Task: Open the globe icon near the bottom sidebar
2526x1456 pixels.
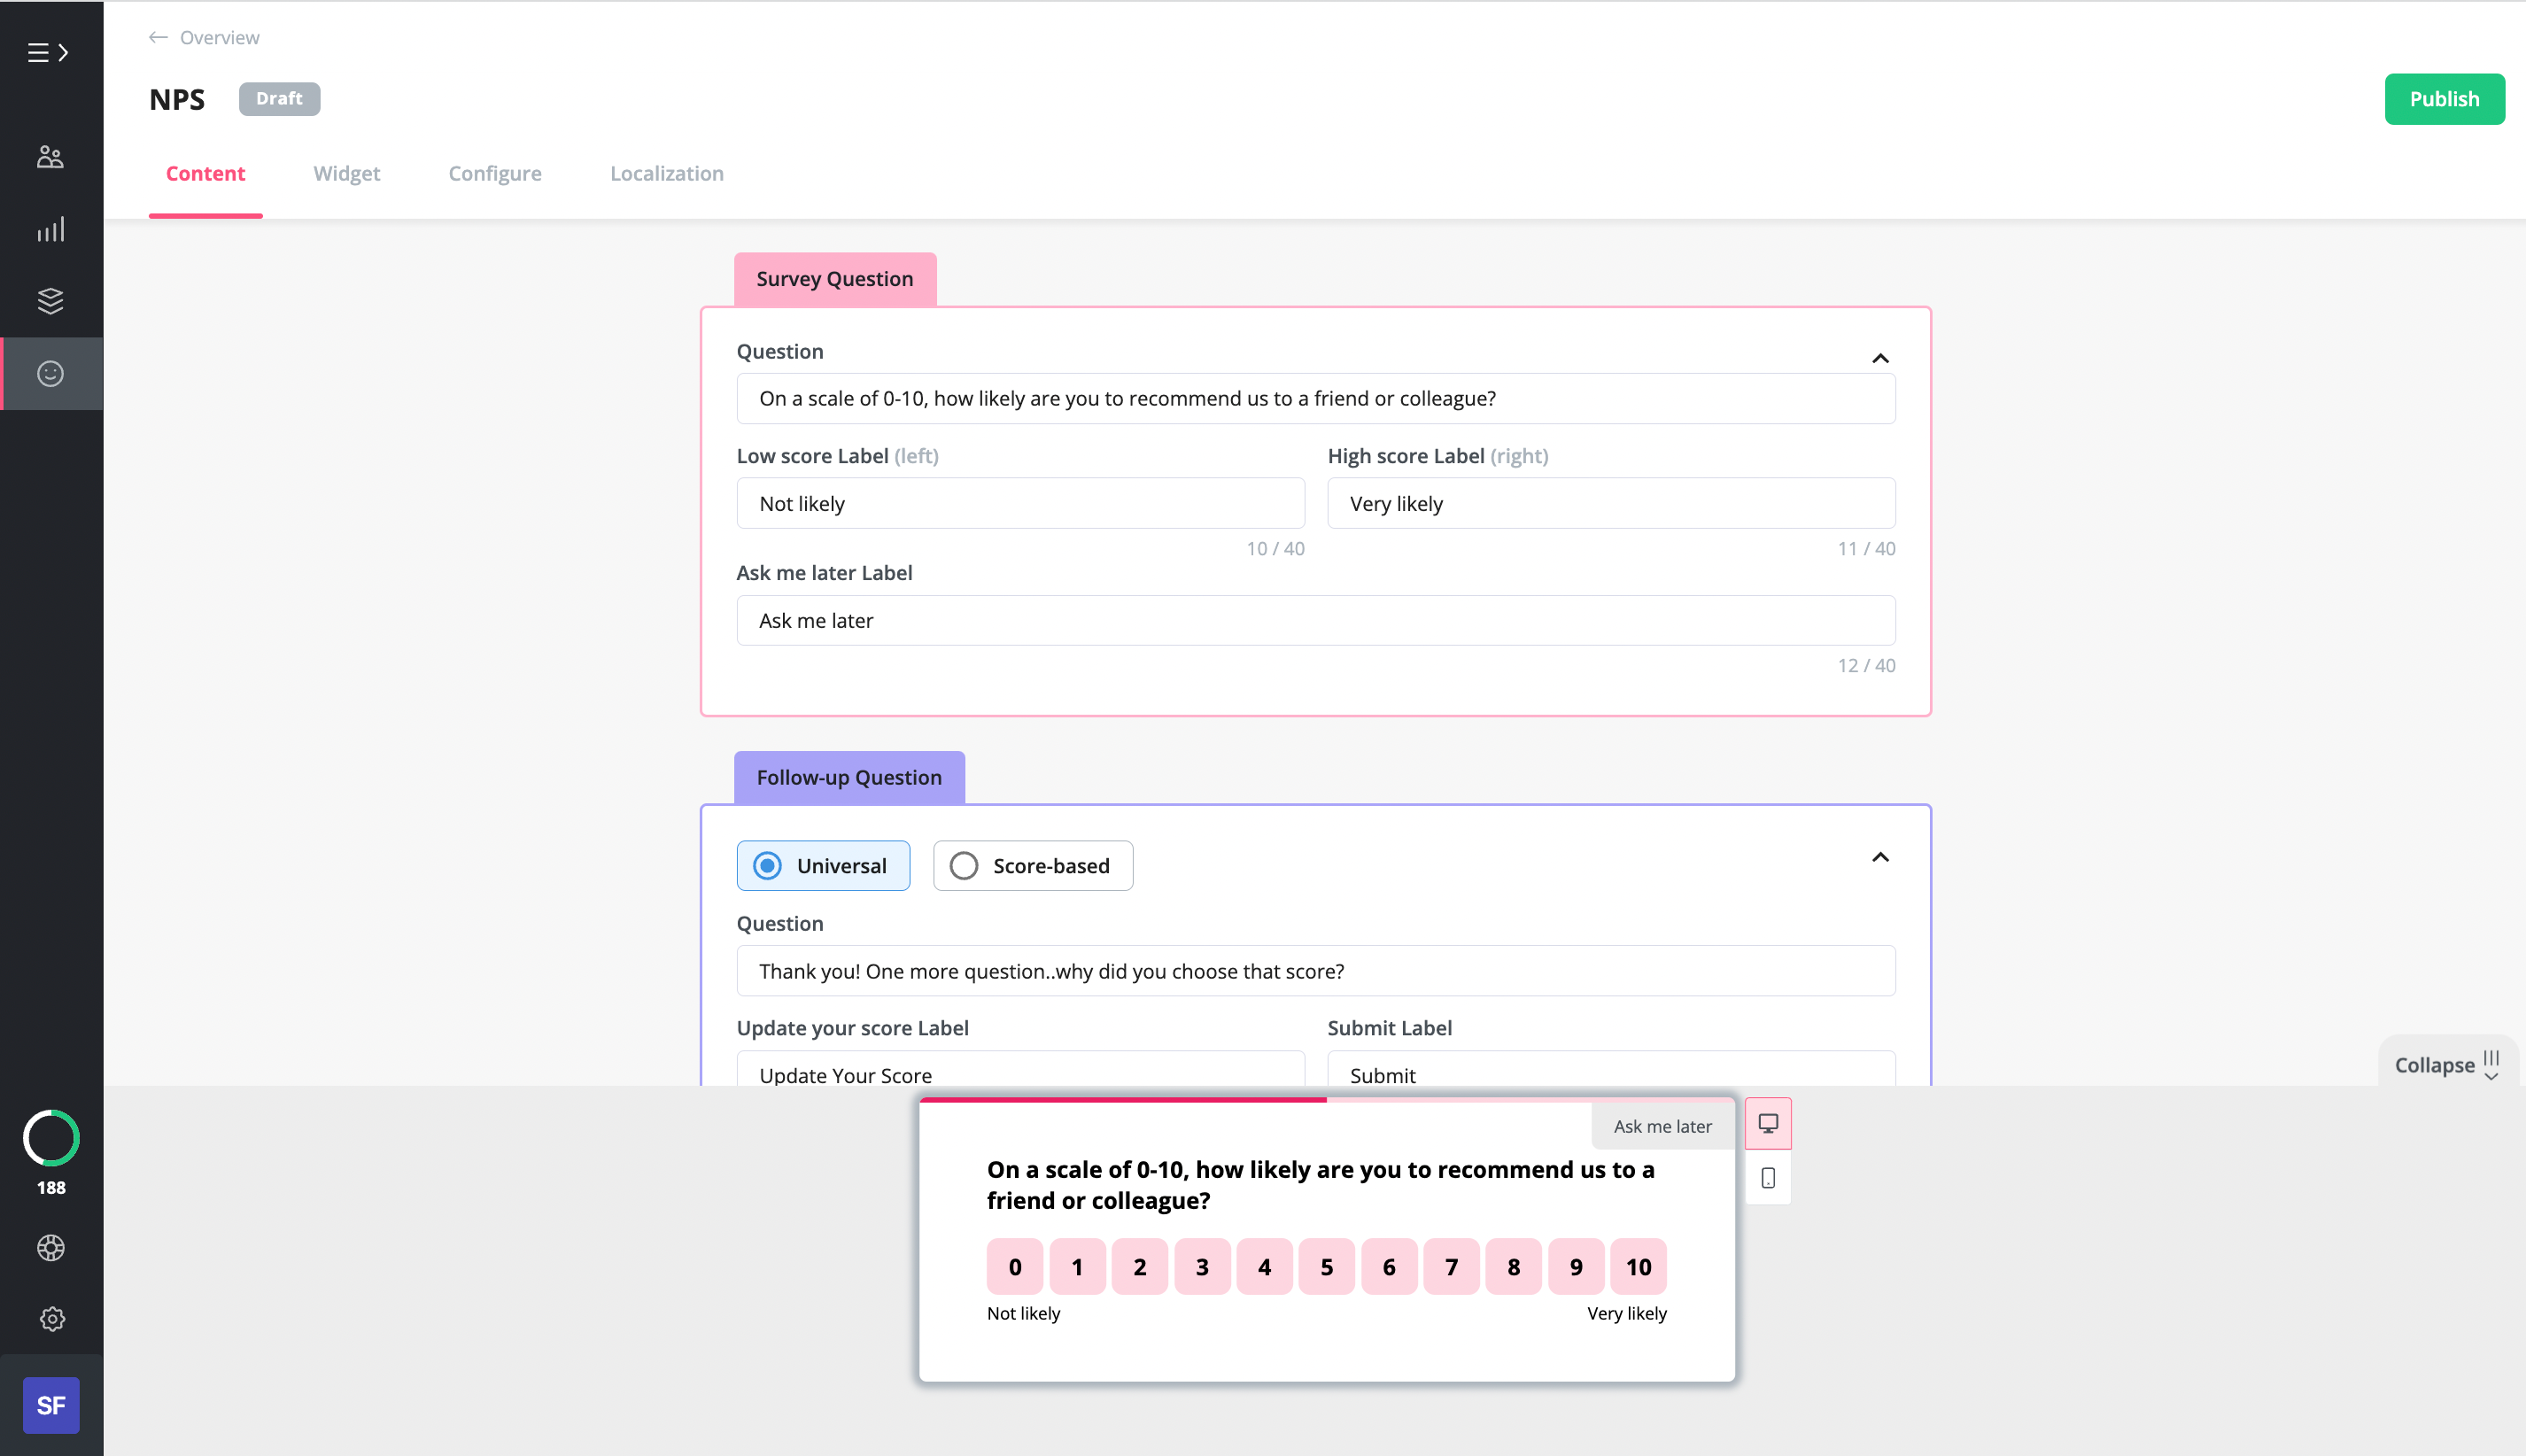Action: click(50, 1248)
